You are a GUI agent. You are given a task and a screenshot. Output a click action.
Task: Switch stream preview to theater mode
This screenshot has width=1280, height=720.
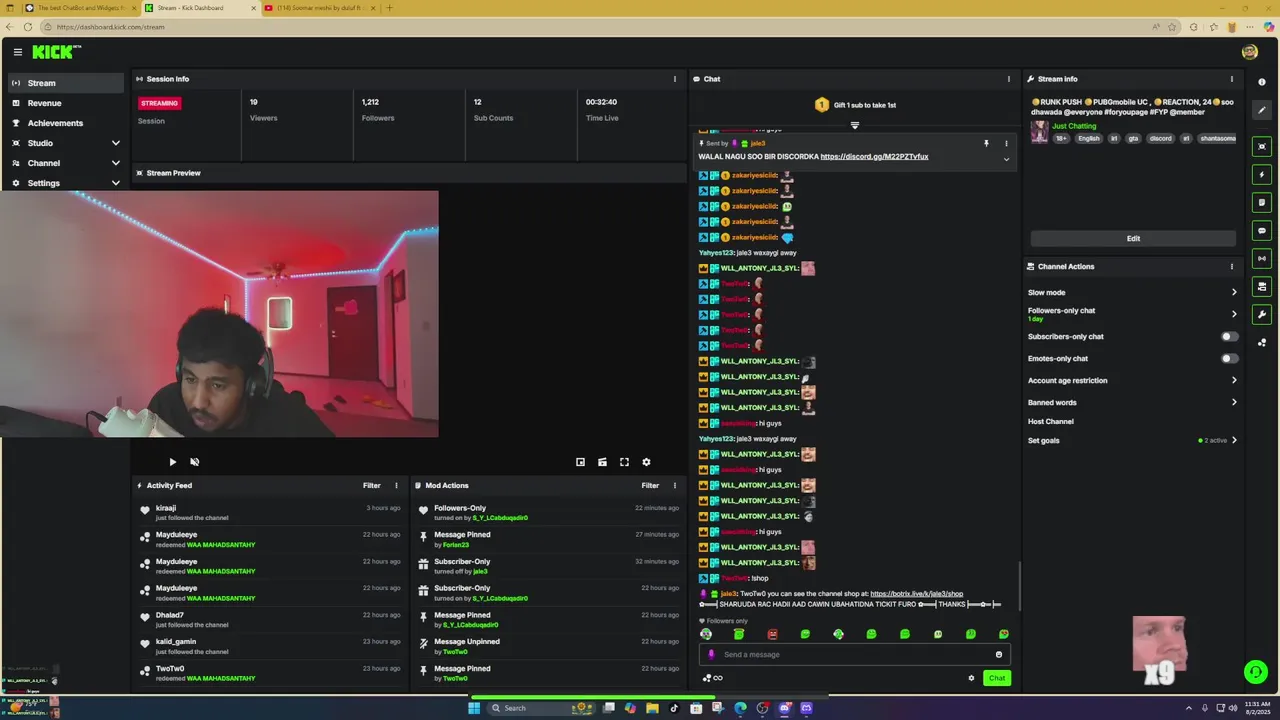tap(602, 462)
